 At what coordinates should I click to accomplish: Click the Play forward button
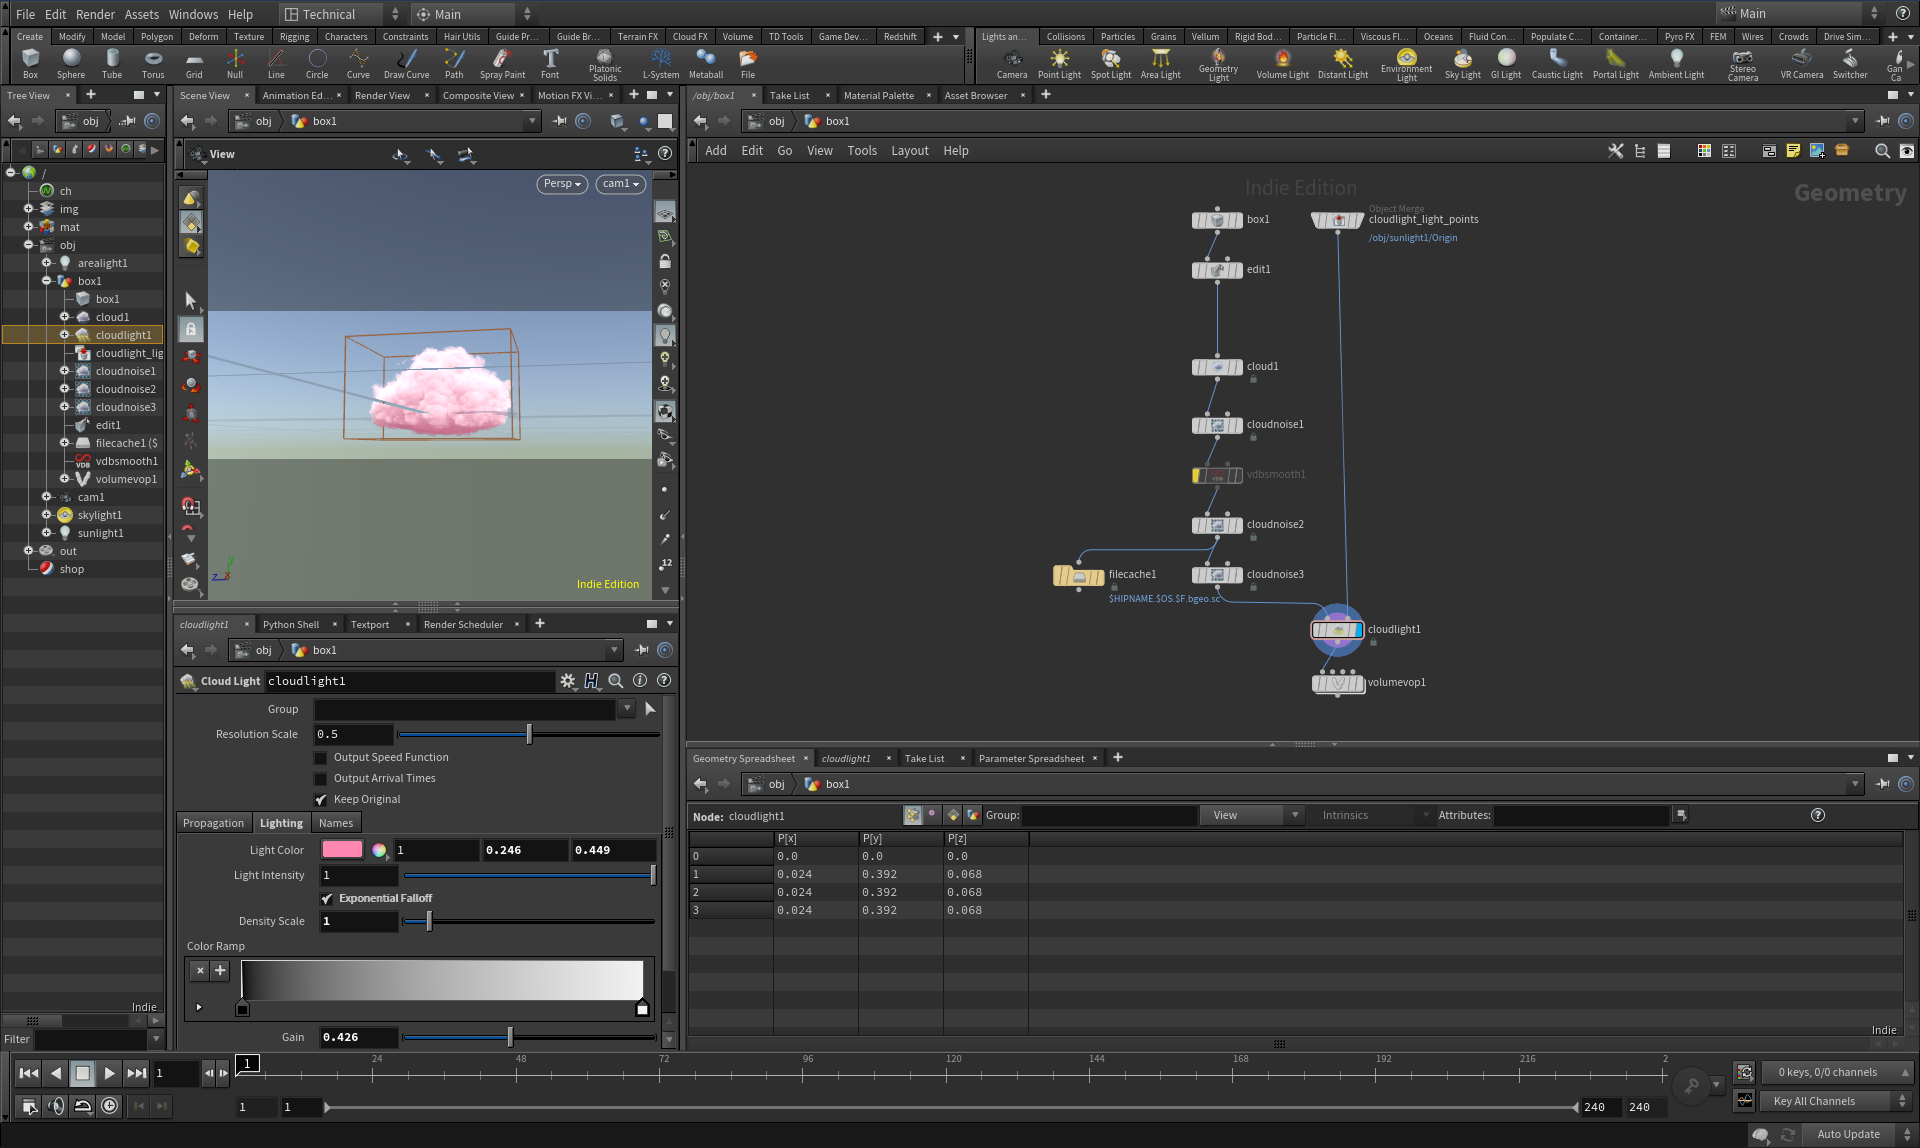point(109,1073)
